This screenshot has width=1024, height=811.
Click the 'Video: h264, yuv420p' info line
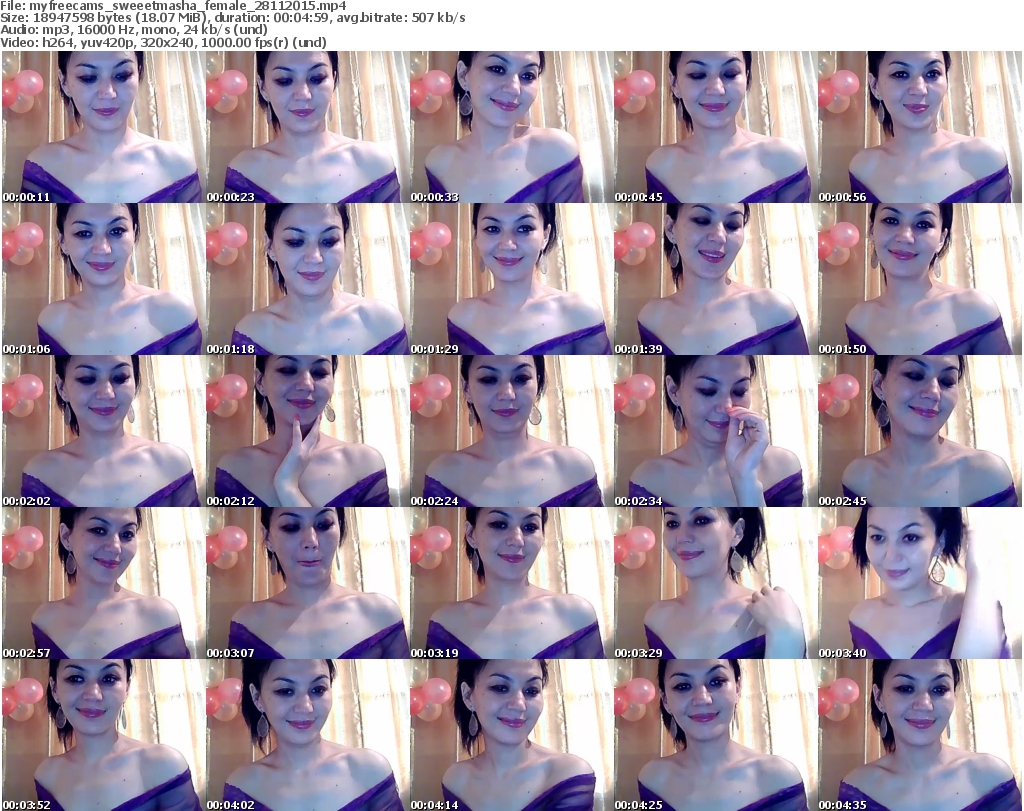coord(163,42)
